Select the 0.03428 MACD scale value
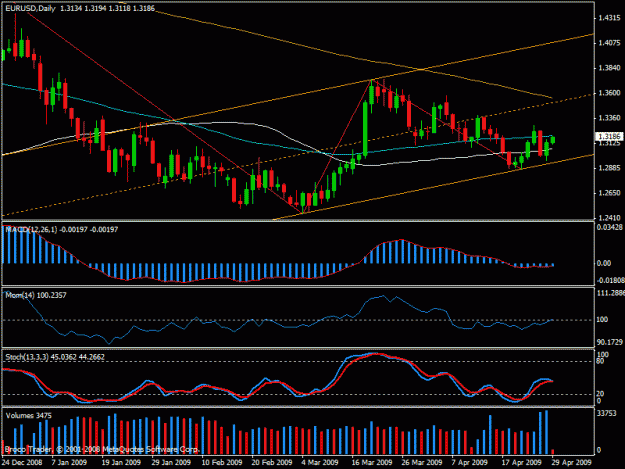 (609, 227)
